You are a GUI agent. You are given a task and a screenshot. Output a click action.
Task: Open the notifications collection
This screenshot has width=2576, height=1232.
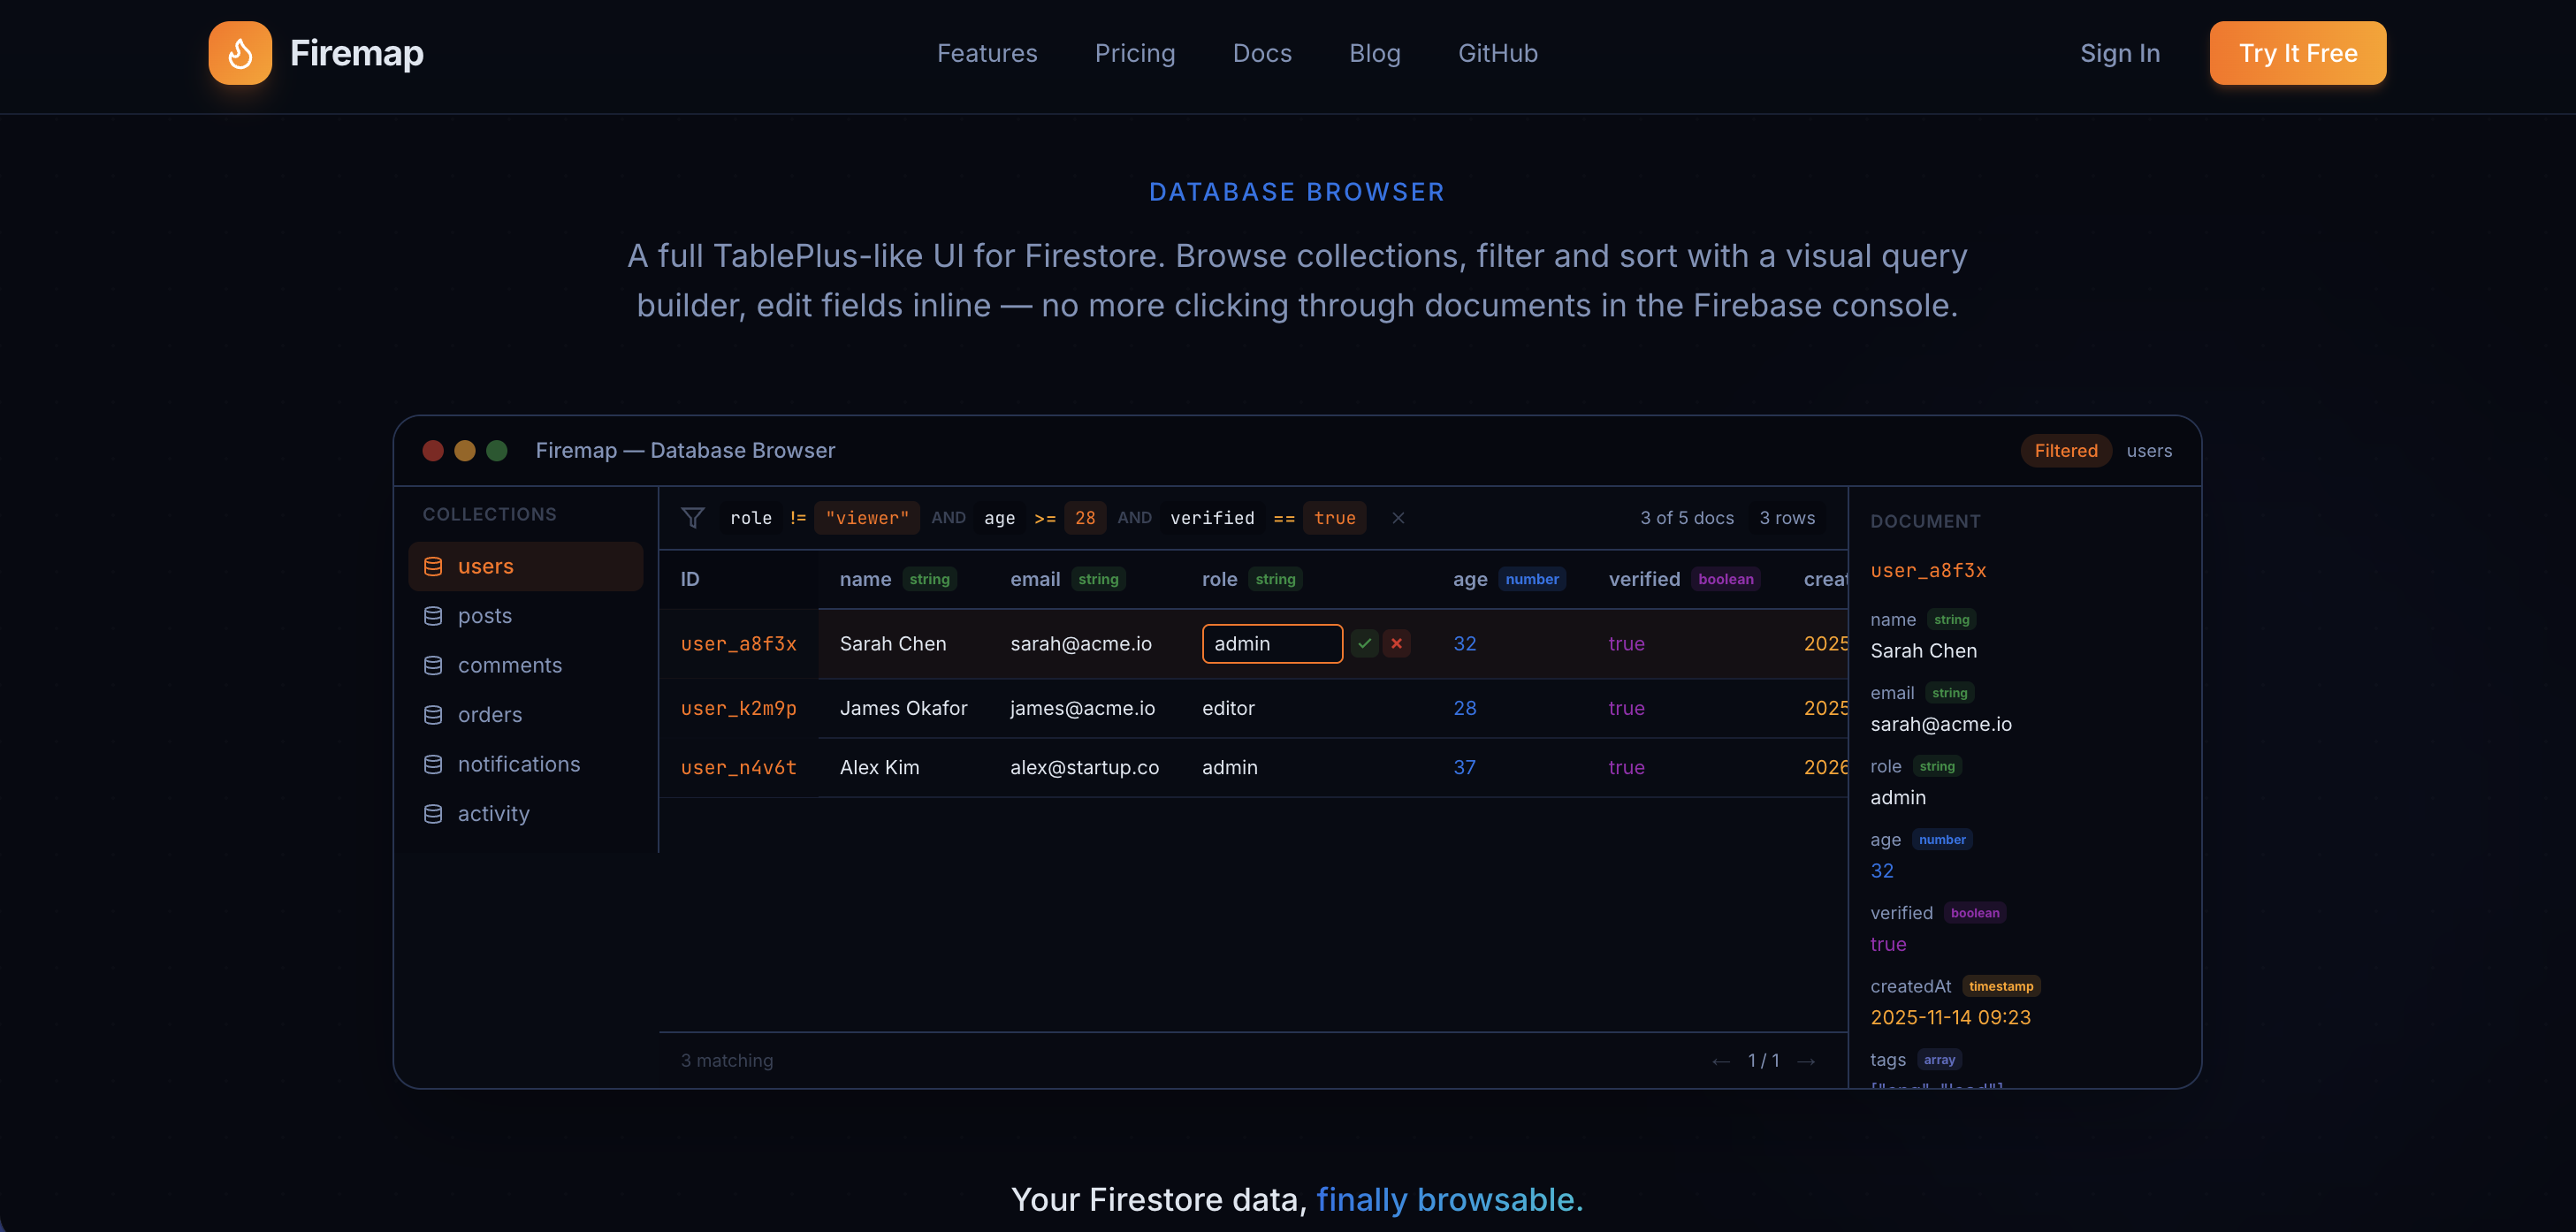coord(519,764)
